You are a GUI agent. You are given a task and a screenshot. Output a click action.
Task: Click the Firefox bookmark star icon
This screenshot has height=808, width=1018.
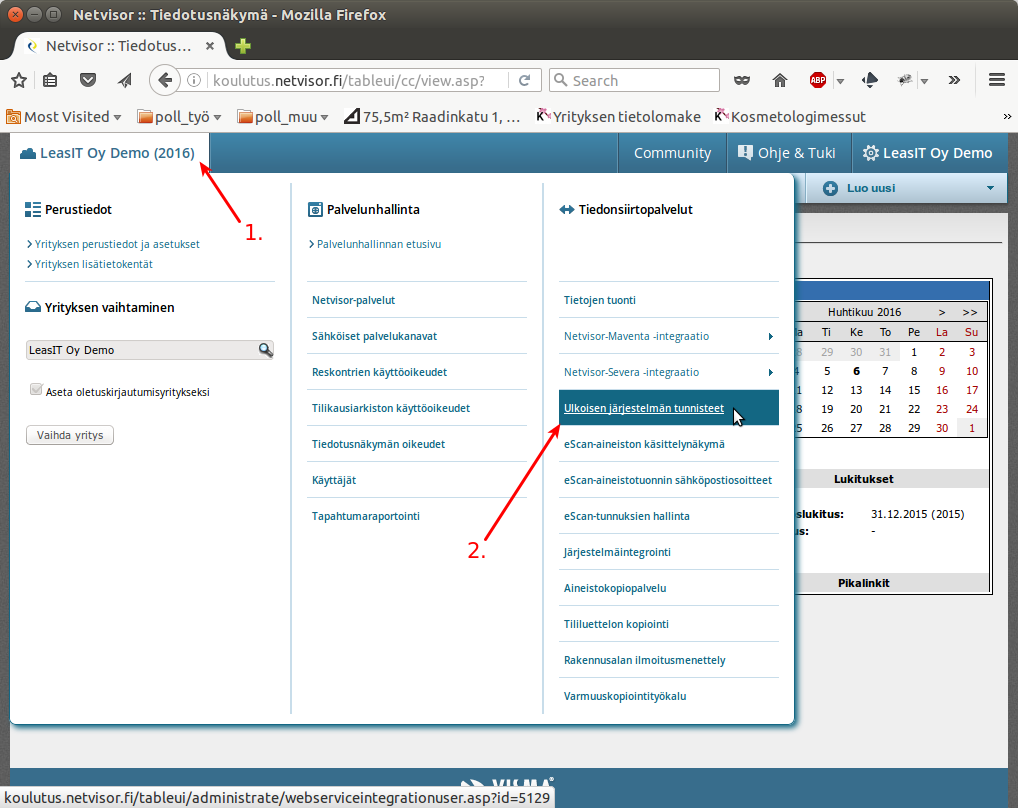point(17,80)
